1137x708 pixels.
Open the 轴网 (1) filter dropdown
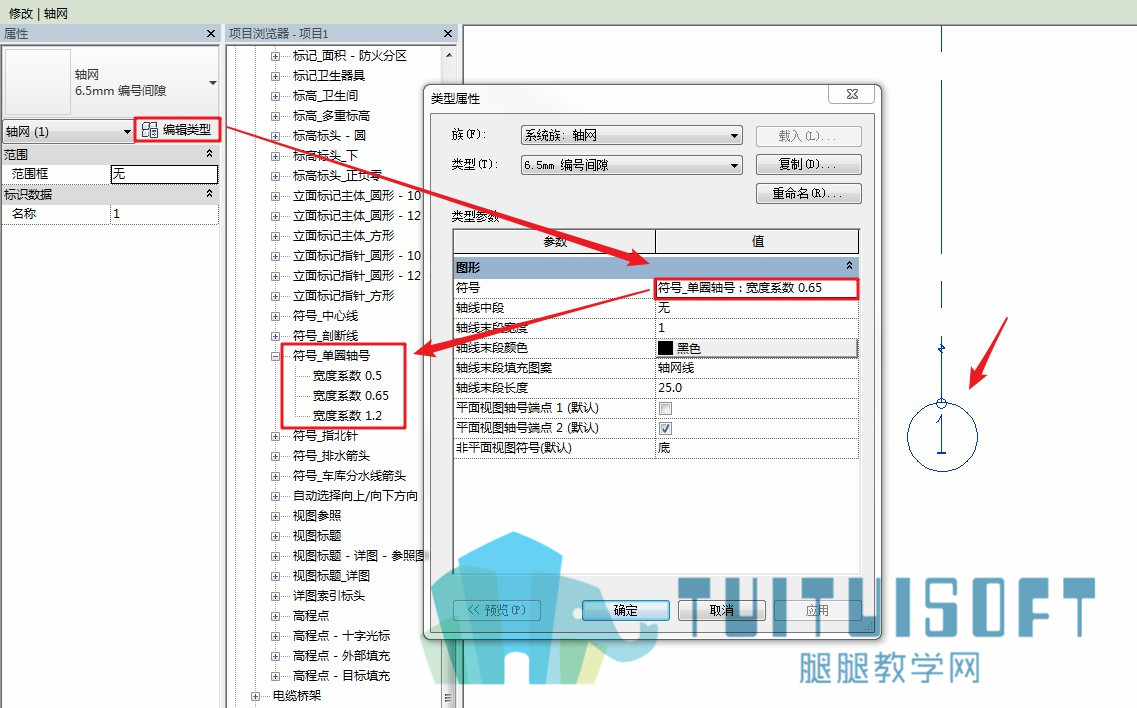coord(68,131)
